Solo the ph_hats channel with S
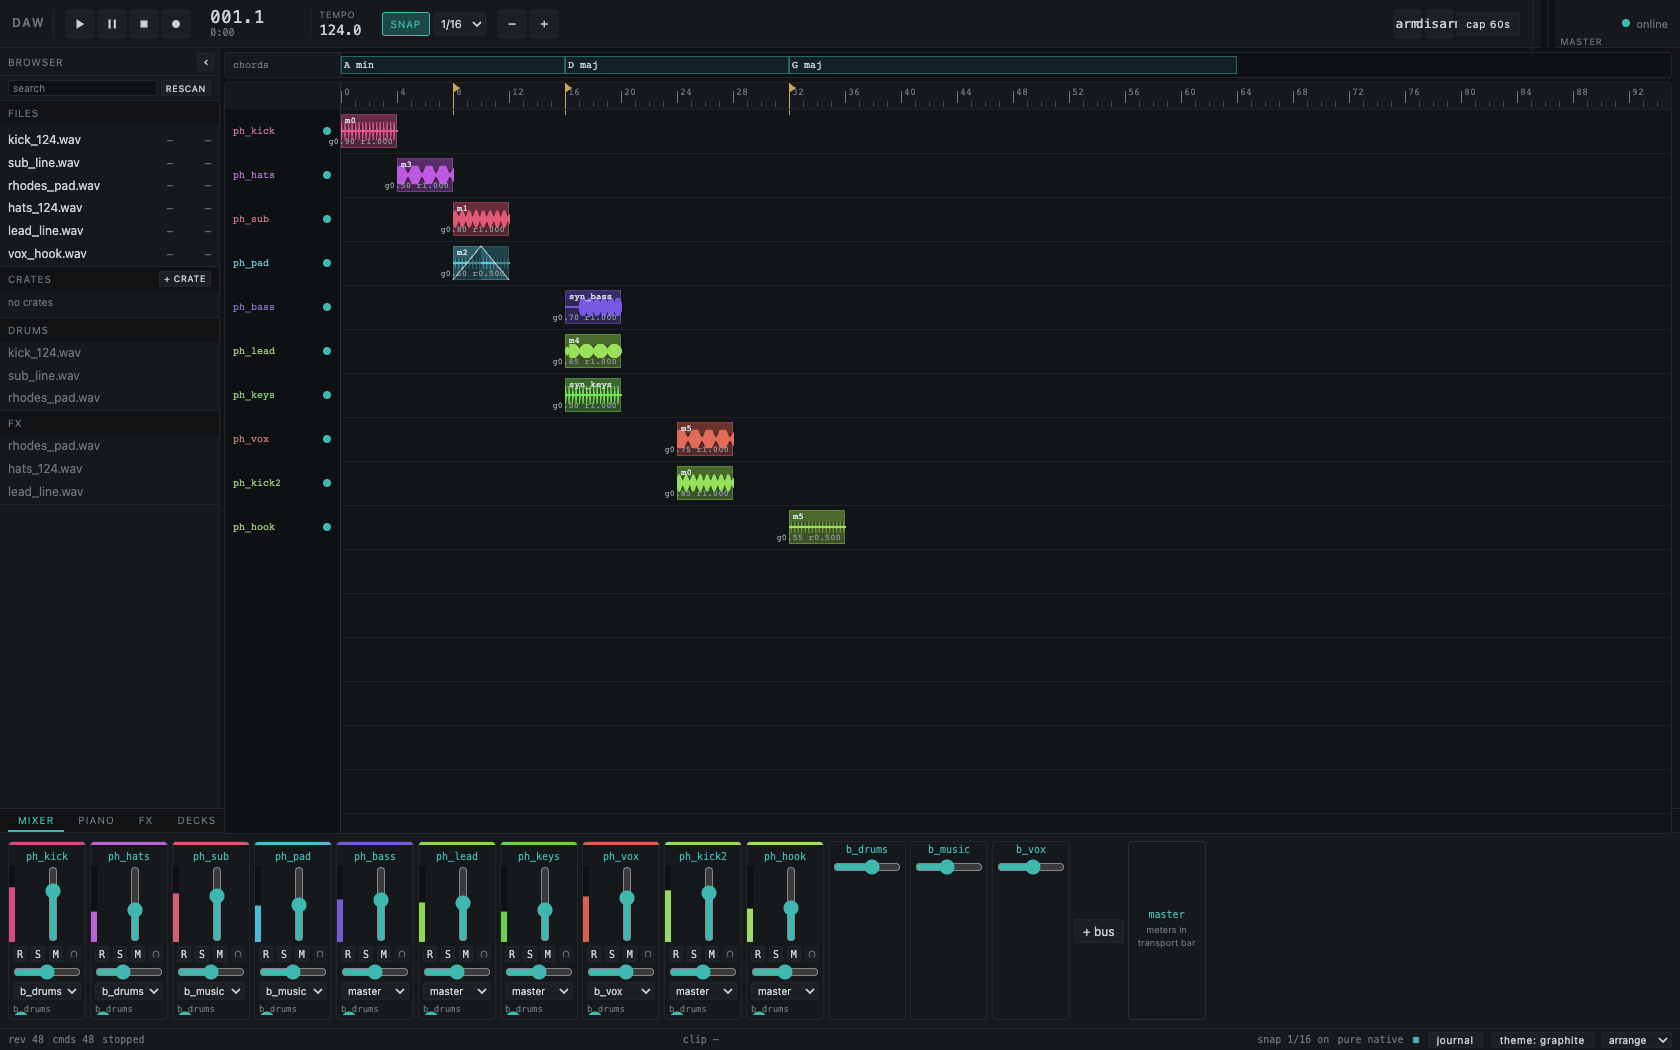The width and height of the screenshot is (1680, 1050). 120,954
